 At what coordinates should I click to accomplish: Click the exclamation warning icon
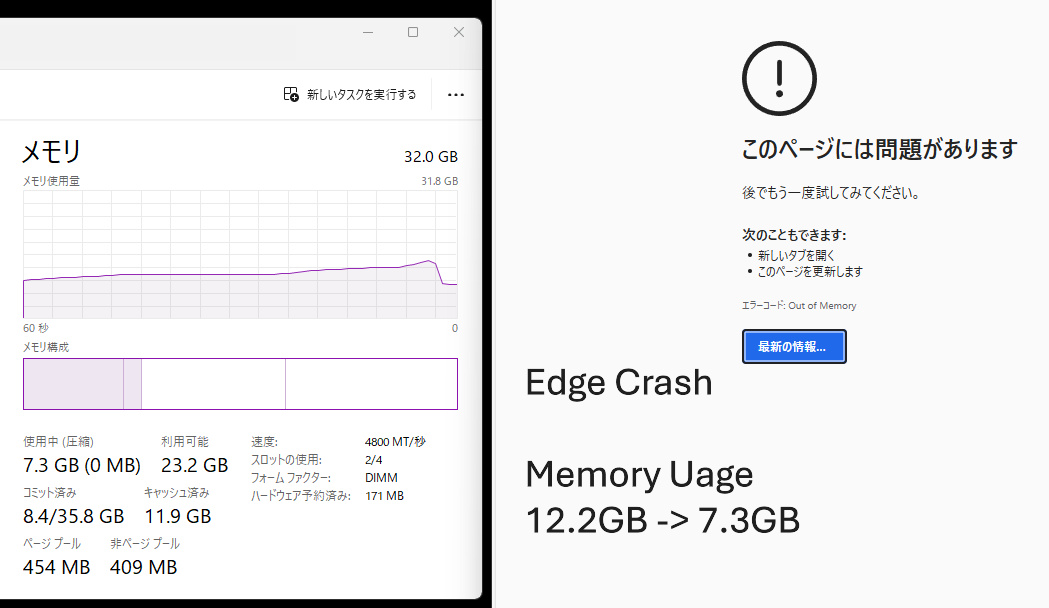pos(779,80)
